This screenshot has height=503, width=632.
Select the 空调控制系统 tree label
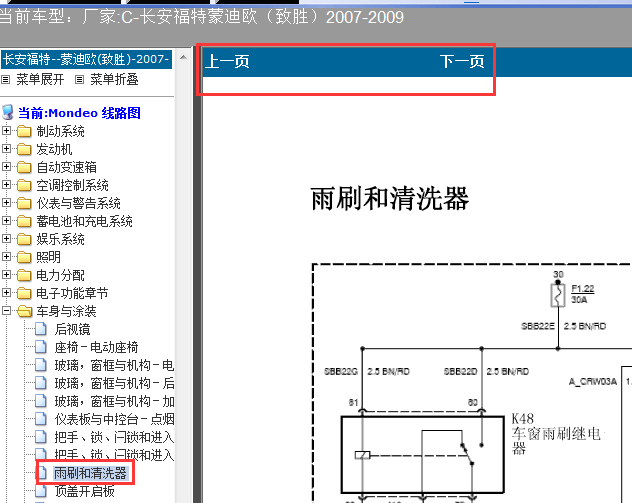[73, 185]
